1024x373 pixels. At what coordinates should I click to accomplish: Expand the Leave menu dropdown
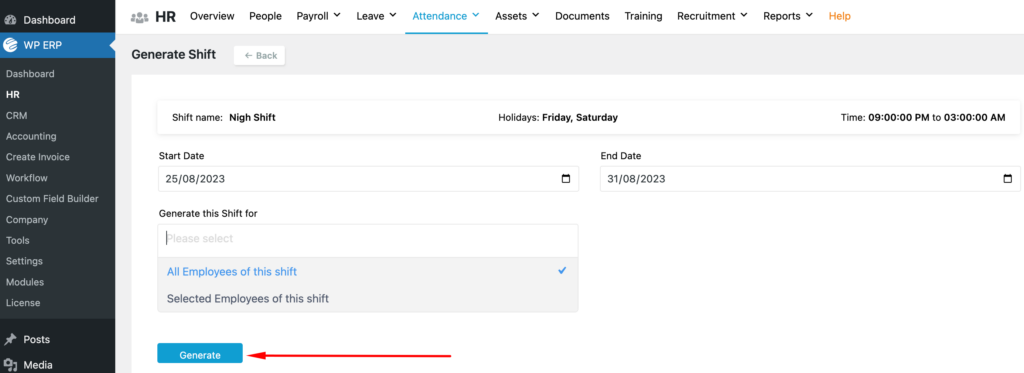click(392, 15)
